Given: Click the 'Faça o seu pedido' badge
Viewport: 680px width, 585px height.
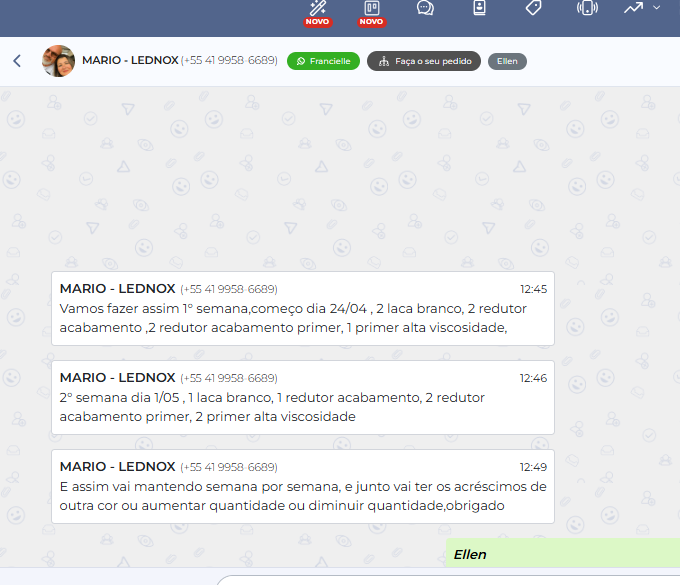Looking at the screenshot, I should click(424, 61).
